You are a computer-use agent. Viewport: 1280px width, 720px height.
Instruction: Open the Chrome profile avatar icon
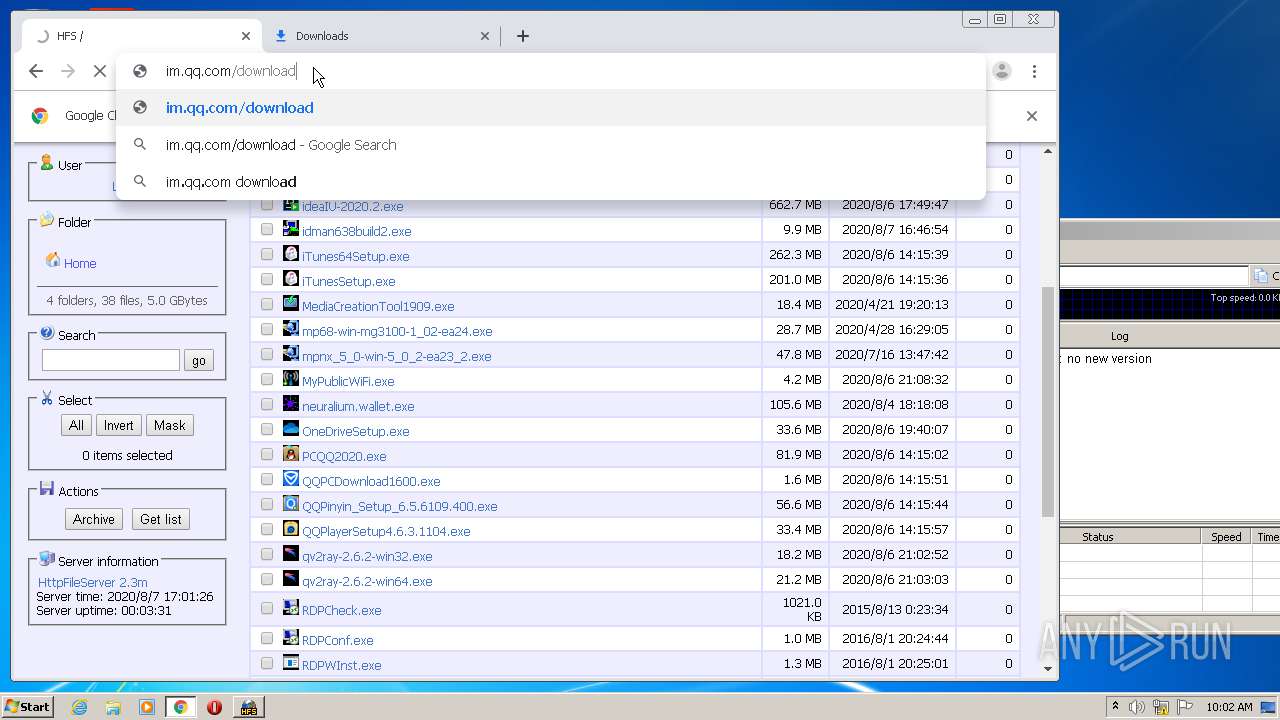[x=1001, y=71]
